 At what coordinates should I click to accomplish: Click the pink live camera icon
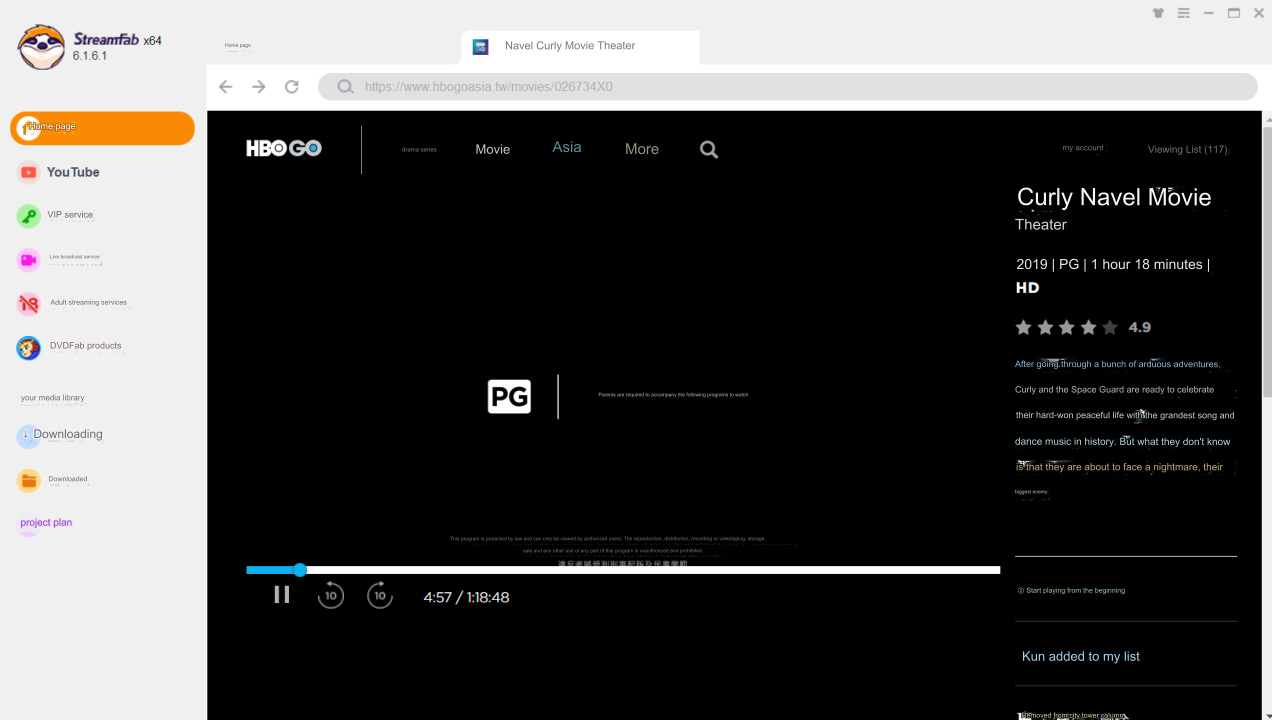[x=29, y=260]
